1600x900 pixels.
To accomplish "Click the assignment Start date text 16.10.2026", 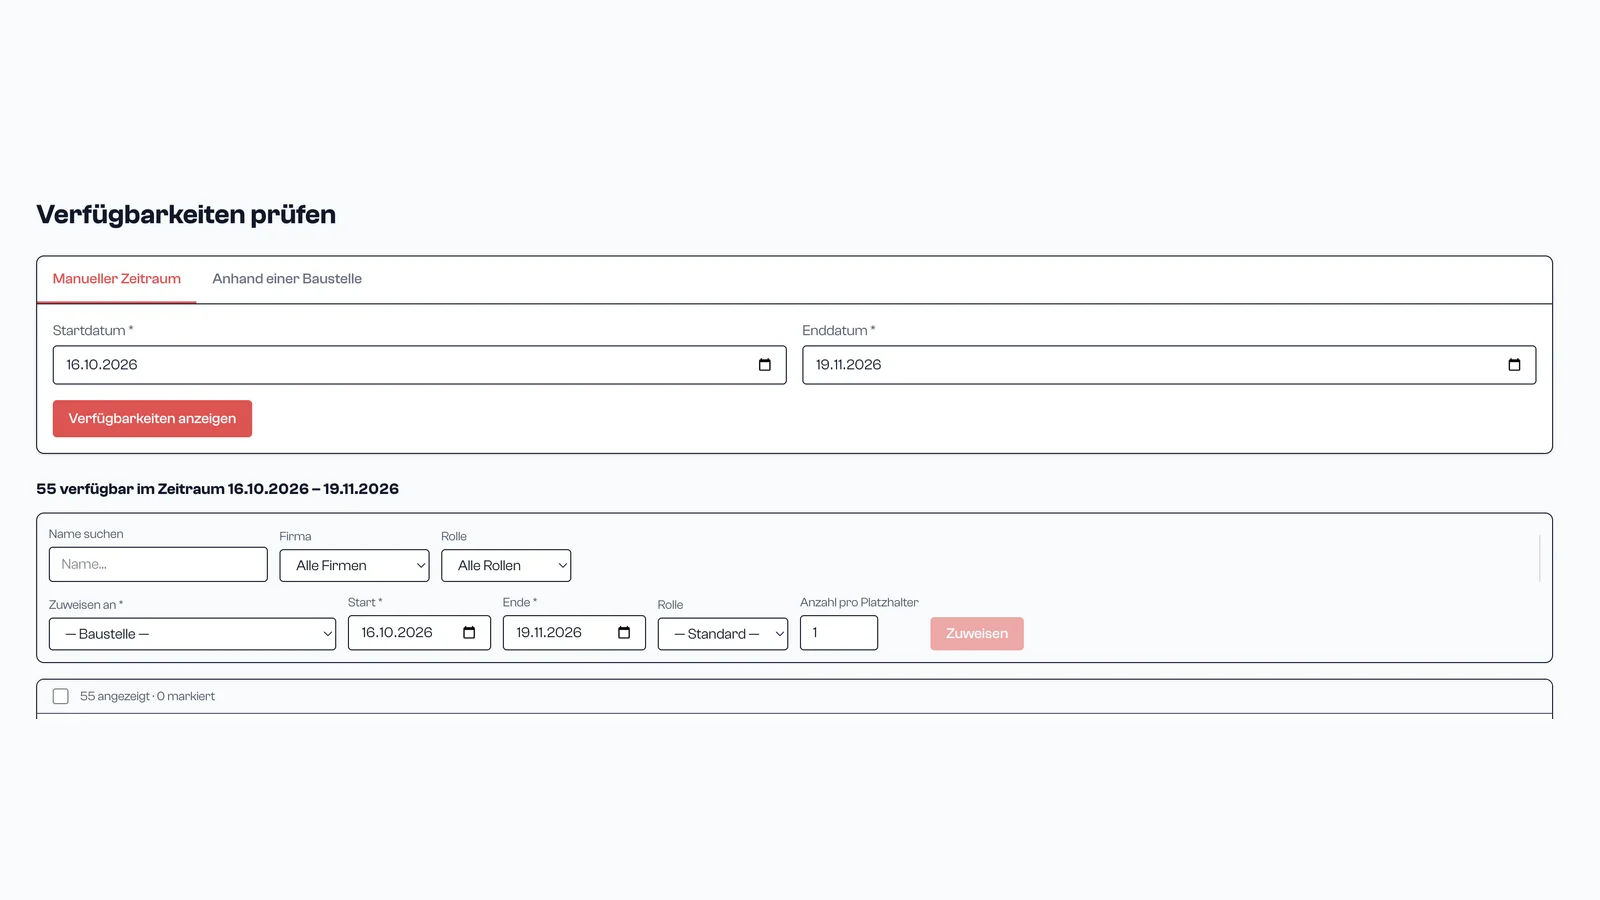I will pos(397,633).
